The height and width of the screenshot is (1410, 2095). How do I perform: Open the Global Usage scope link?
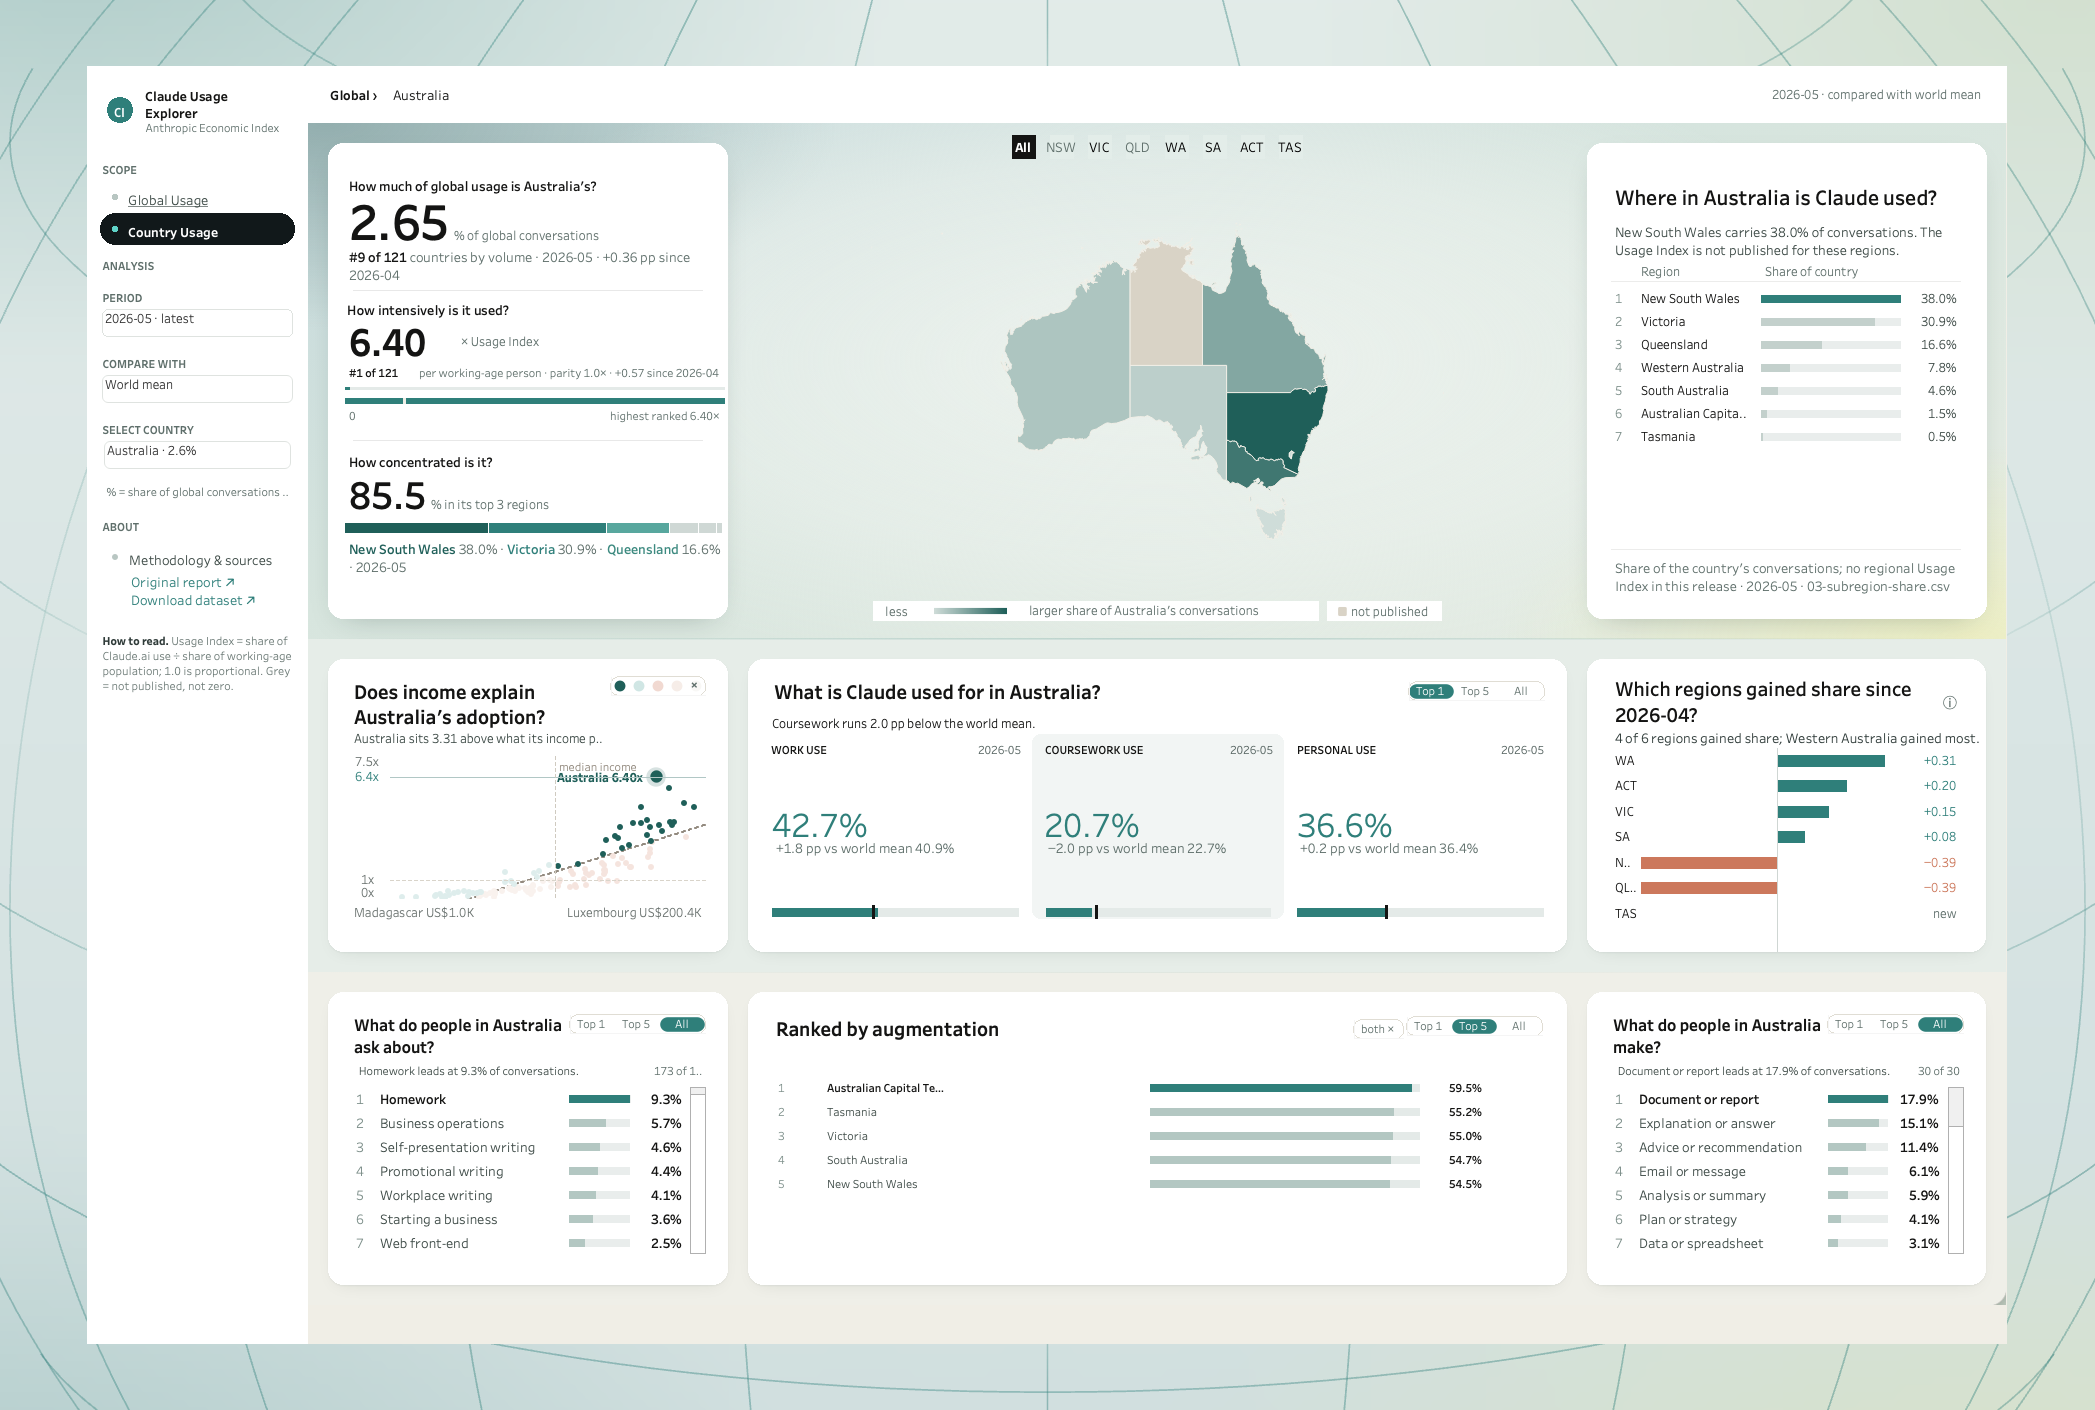click(168, 200)
